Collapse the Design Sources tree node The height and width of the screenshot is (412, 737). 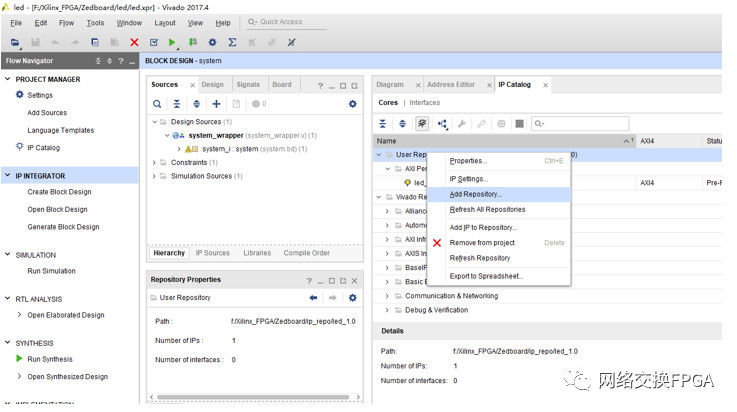point(155,122)
